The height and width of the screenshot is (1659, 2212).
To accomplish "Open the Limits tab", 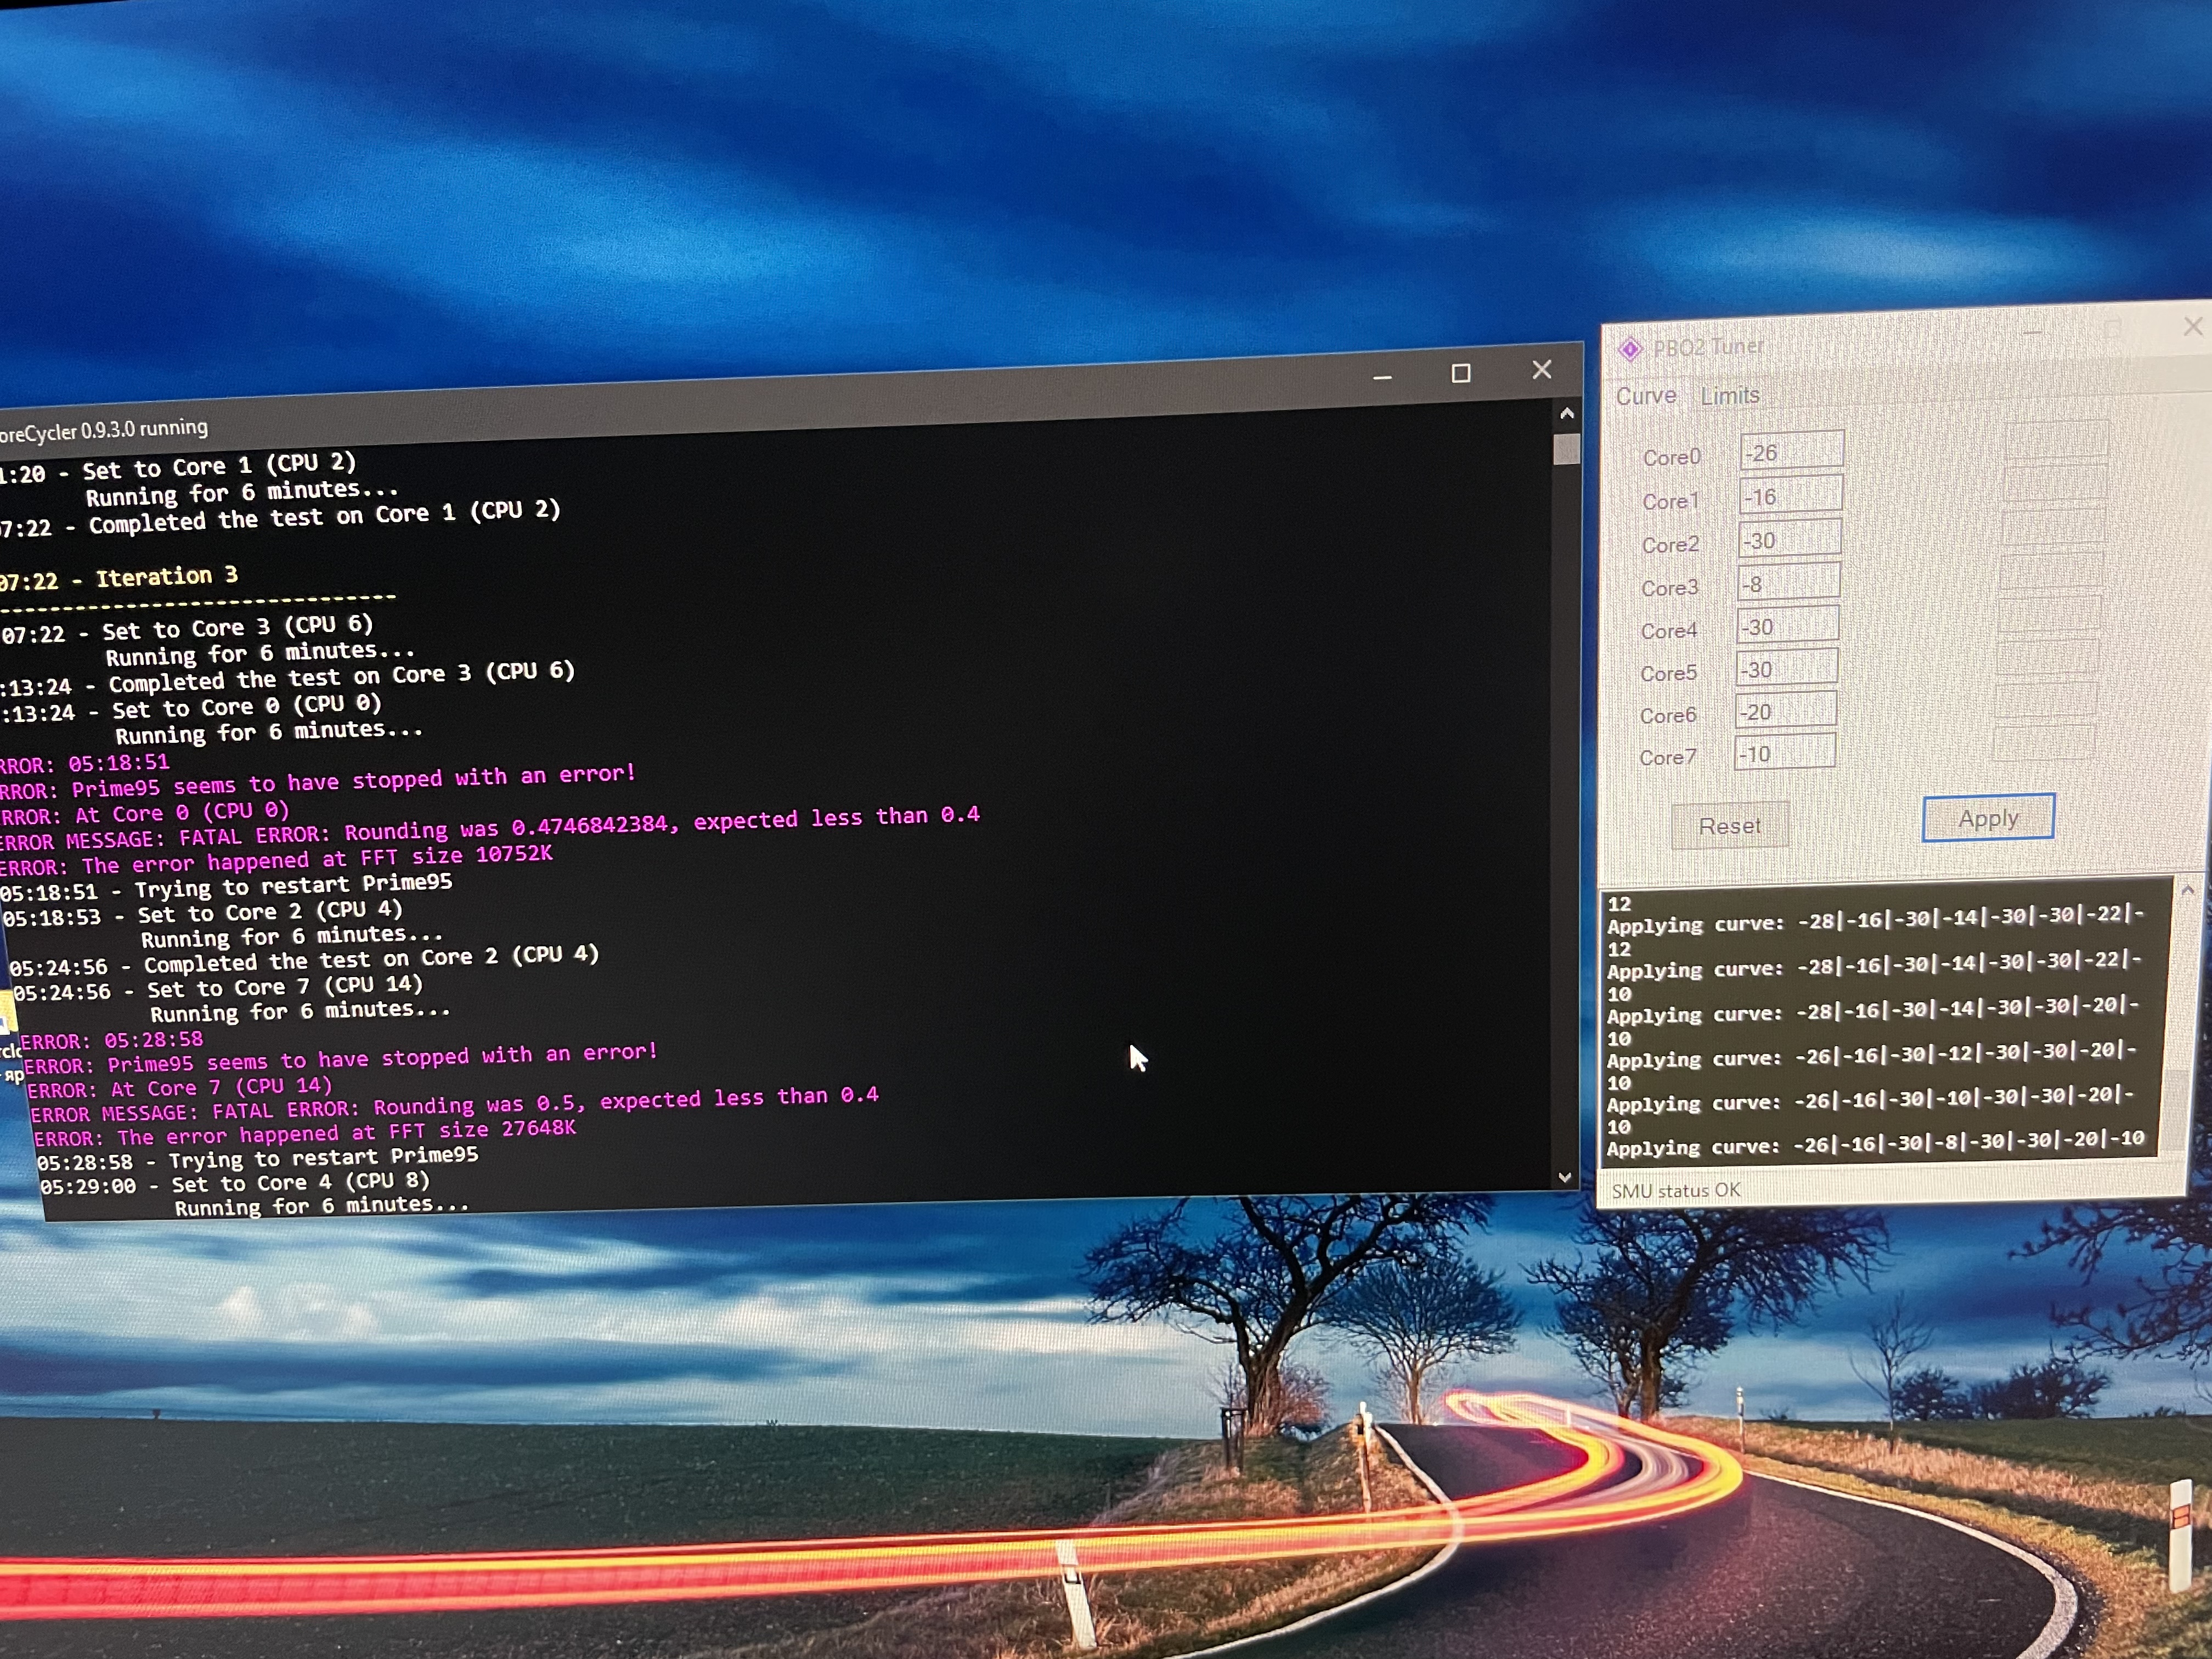I will 1730,395.
